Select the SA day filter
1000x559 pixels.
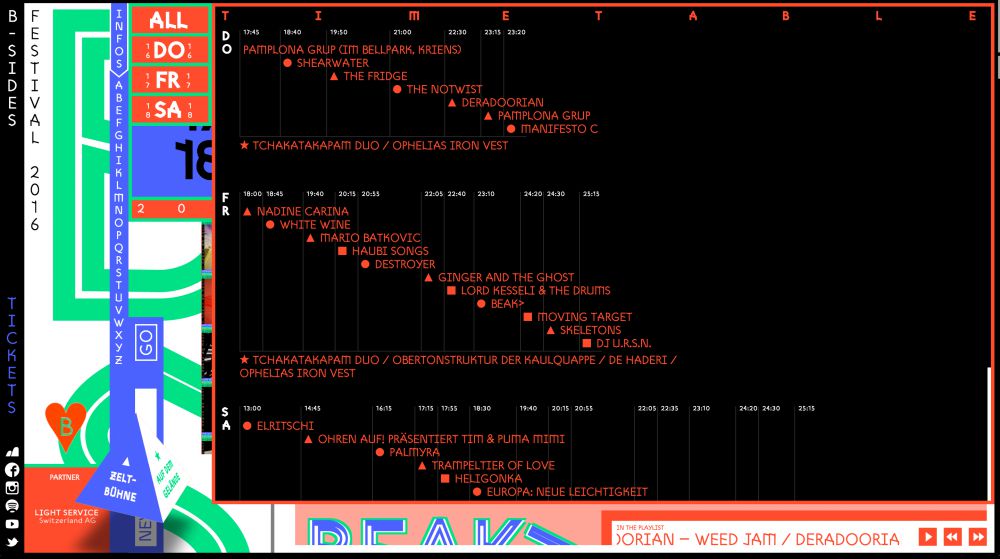point(169,111)
